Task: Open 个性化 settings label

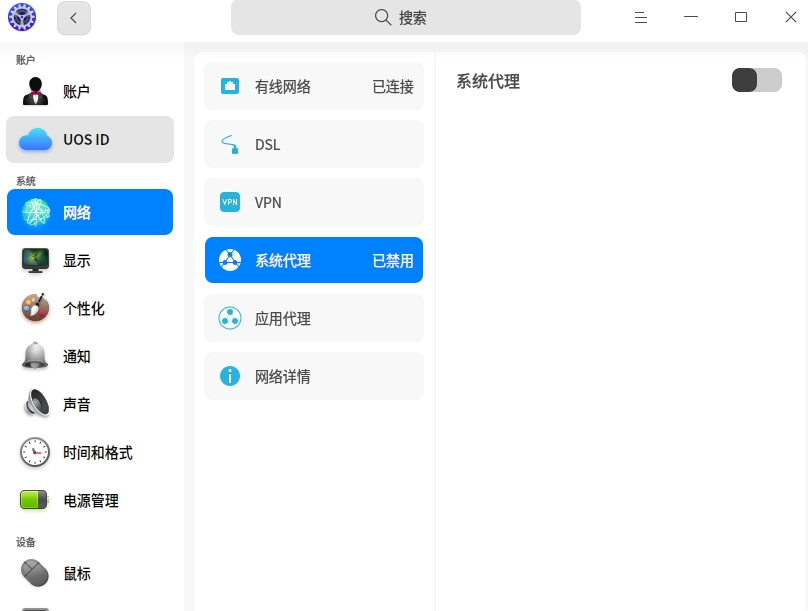Action: click(x=83, y=309)
